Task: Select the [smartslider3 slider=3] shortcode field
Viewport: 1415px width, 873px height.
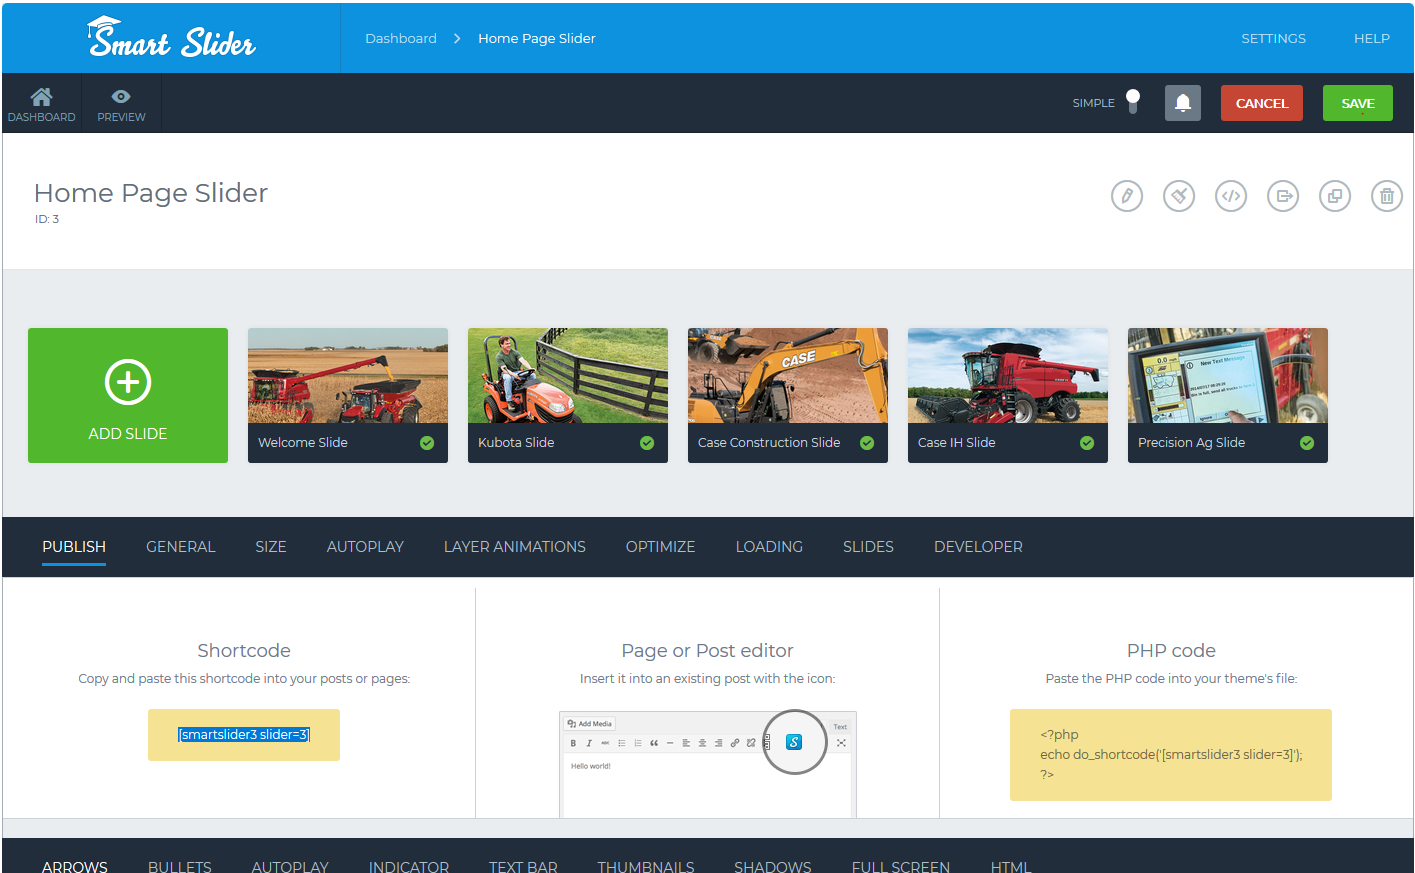Action: (x=244, y=735)
